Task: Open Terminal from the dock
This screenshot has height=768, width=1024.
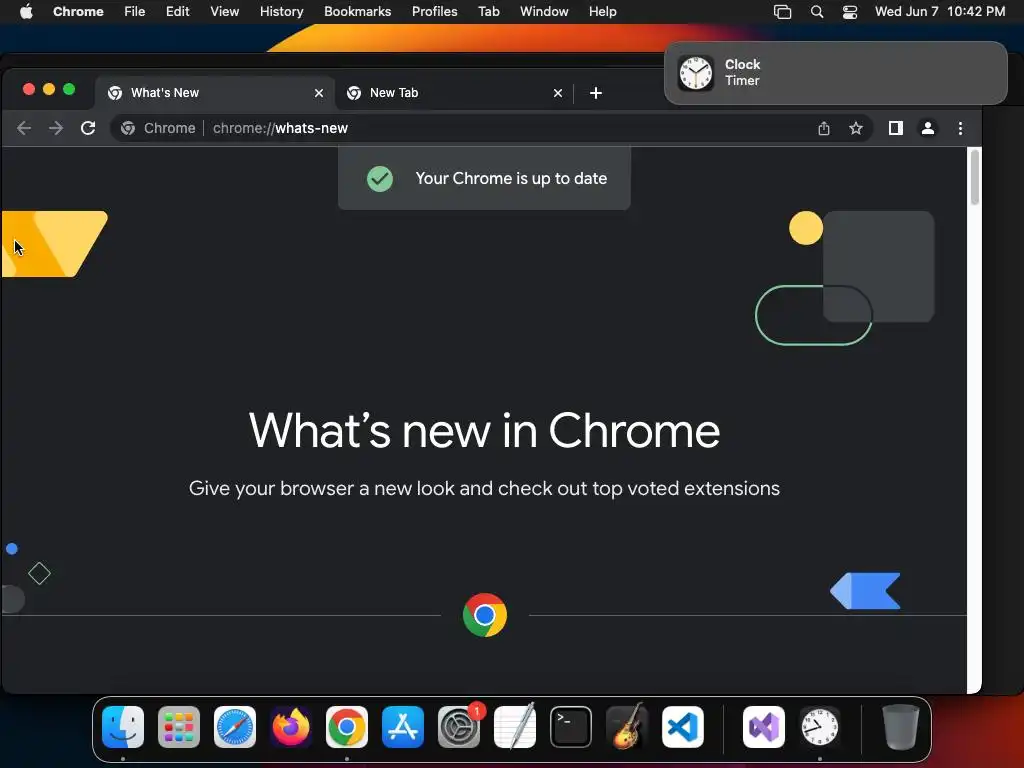Action: pos(571,727)
